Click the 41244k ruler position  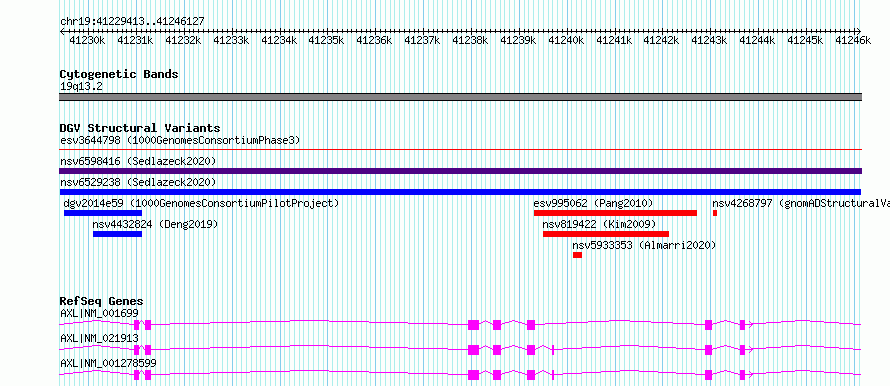click(757, 40)
